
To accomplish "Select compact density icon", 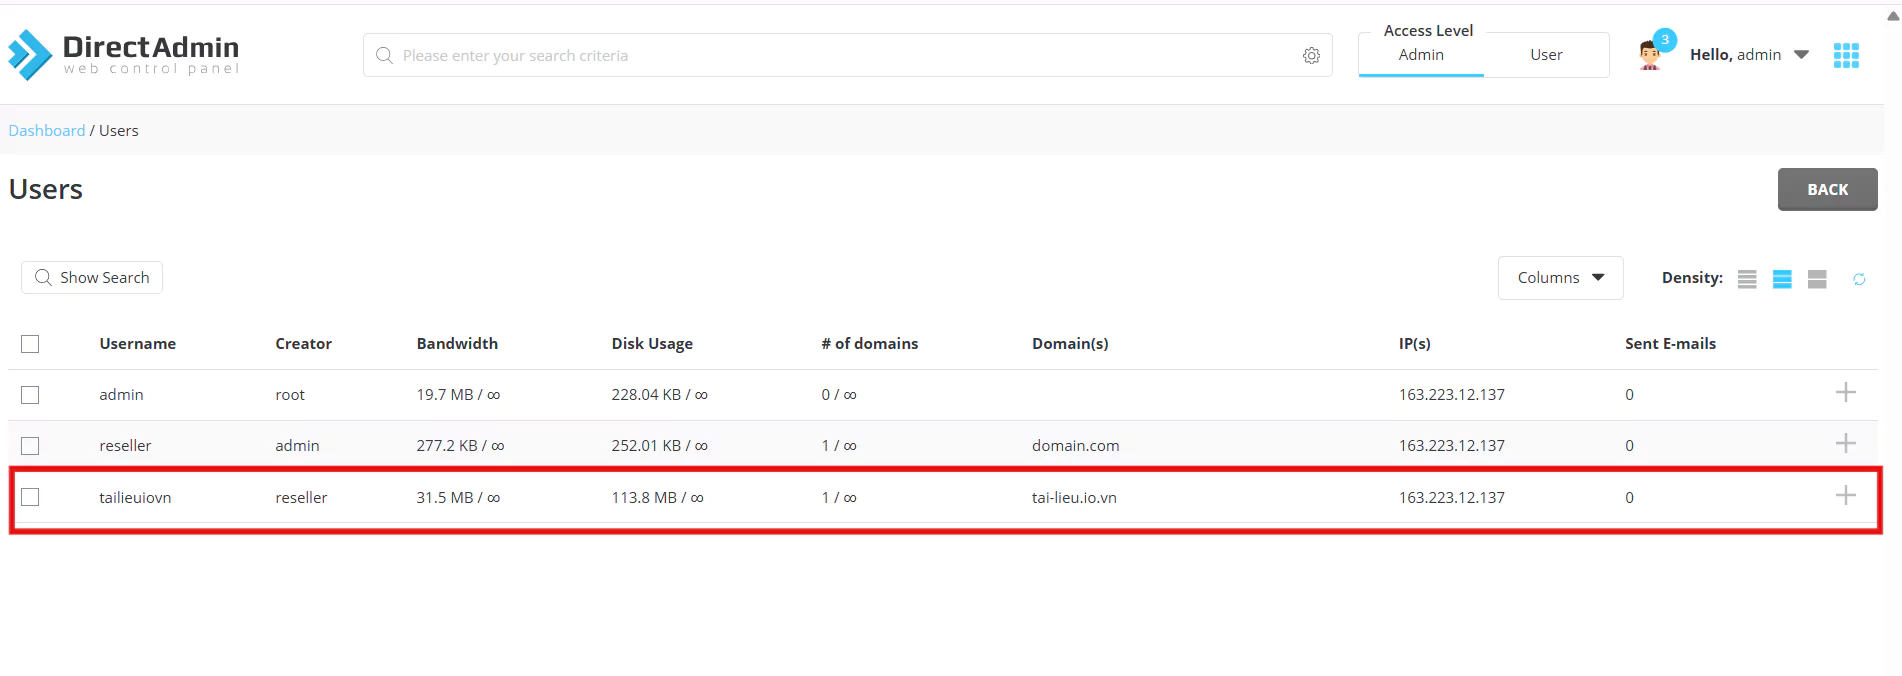I will point(1747,279).
